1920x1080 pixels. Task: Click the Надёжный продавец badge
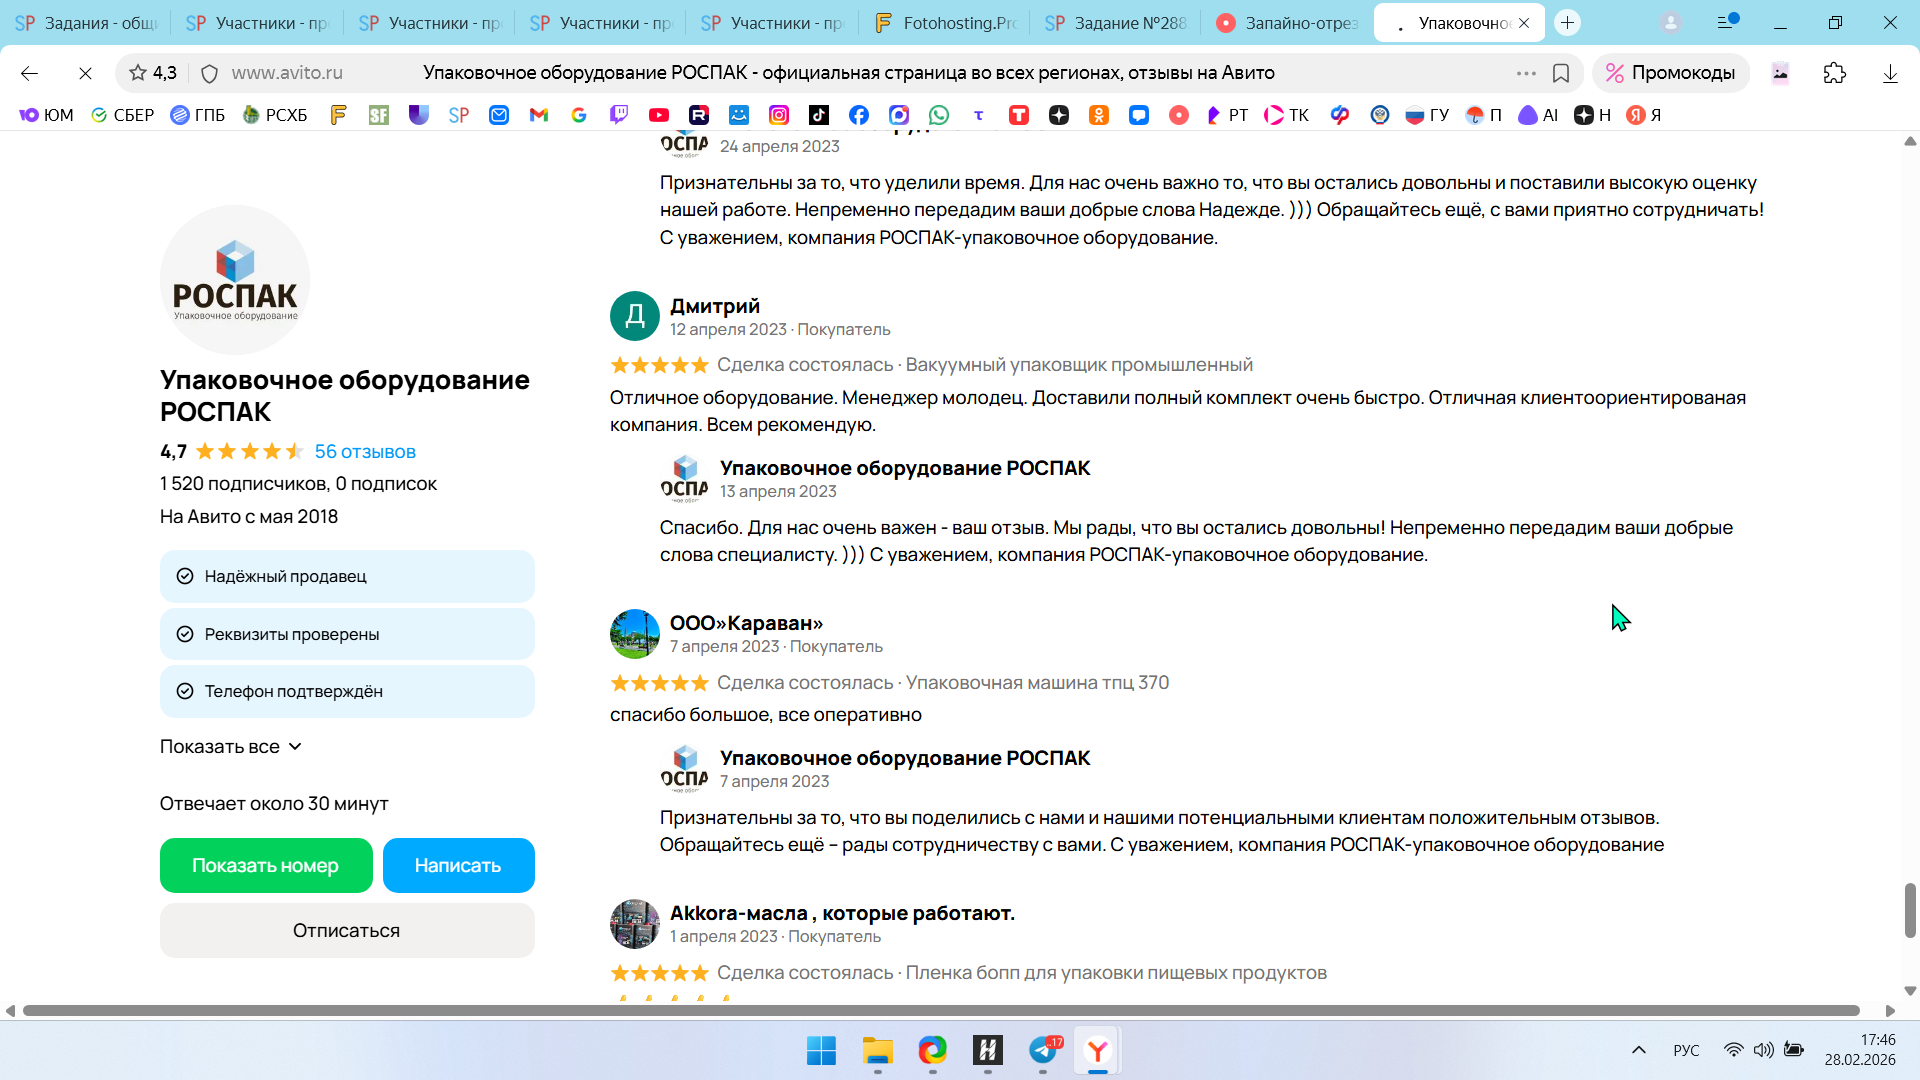tap(347, 576)
